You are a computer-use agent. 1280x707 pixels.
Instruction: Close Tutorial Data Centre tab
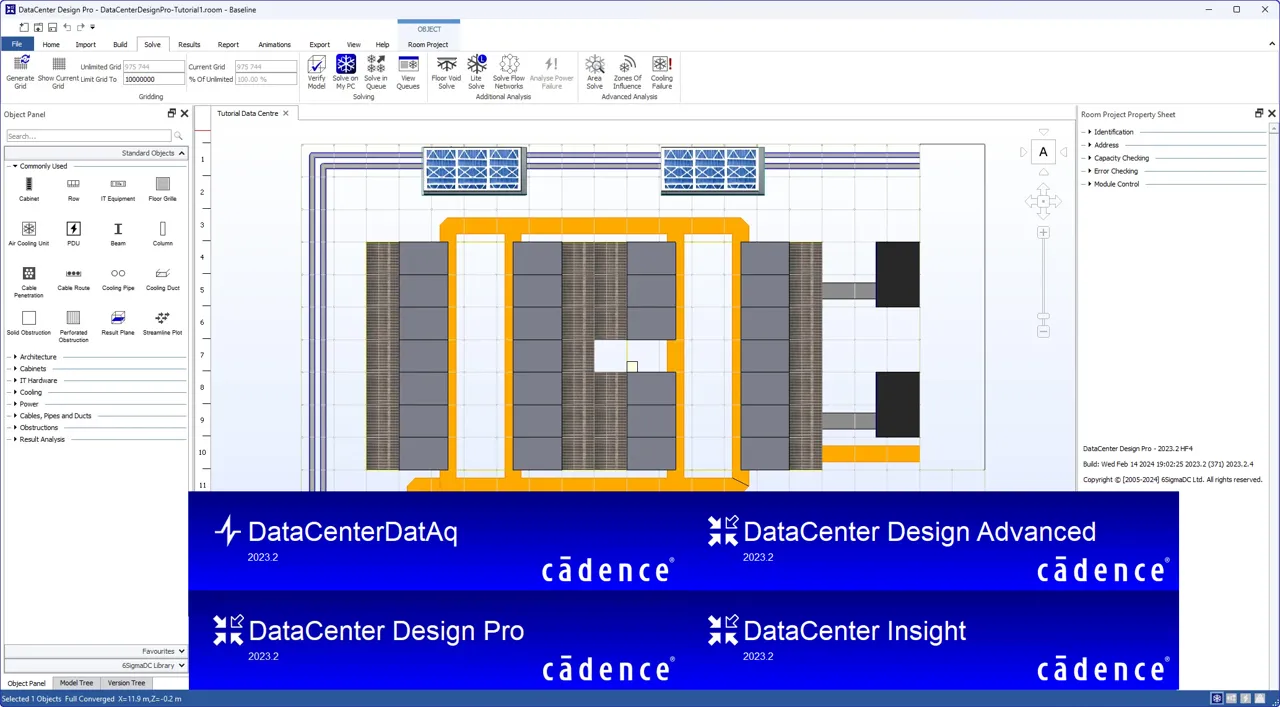coord(285,113)
